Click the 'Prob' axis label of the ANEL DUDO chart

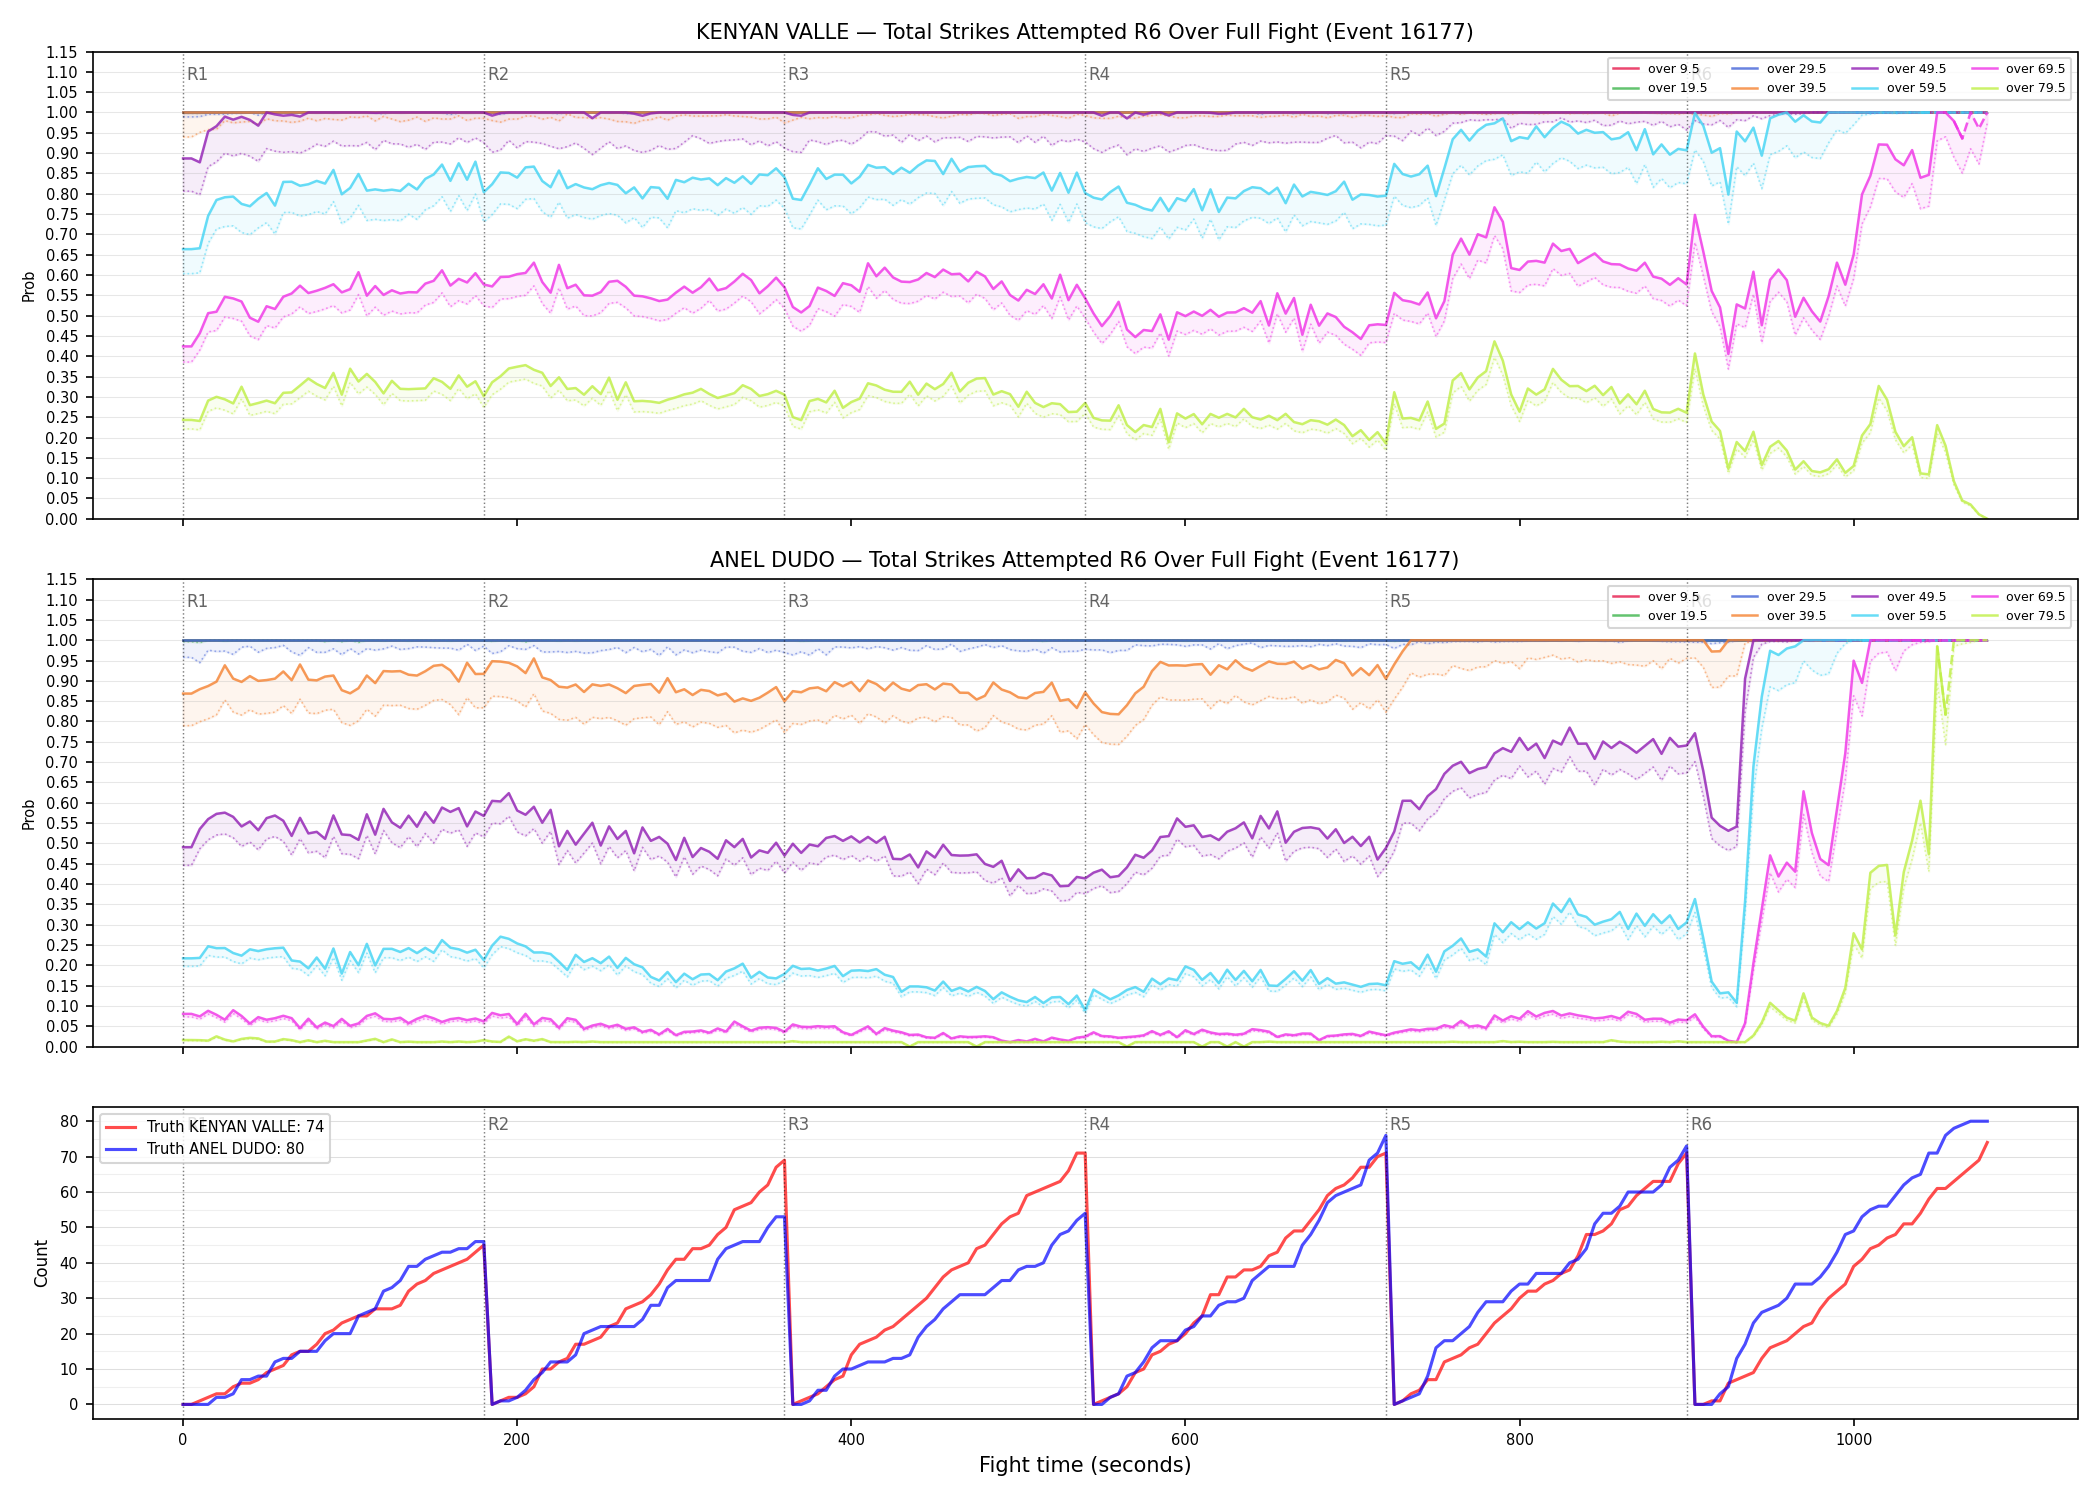(x=29, y=814)
